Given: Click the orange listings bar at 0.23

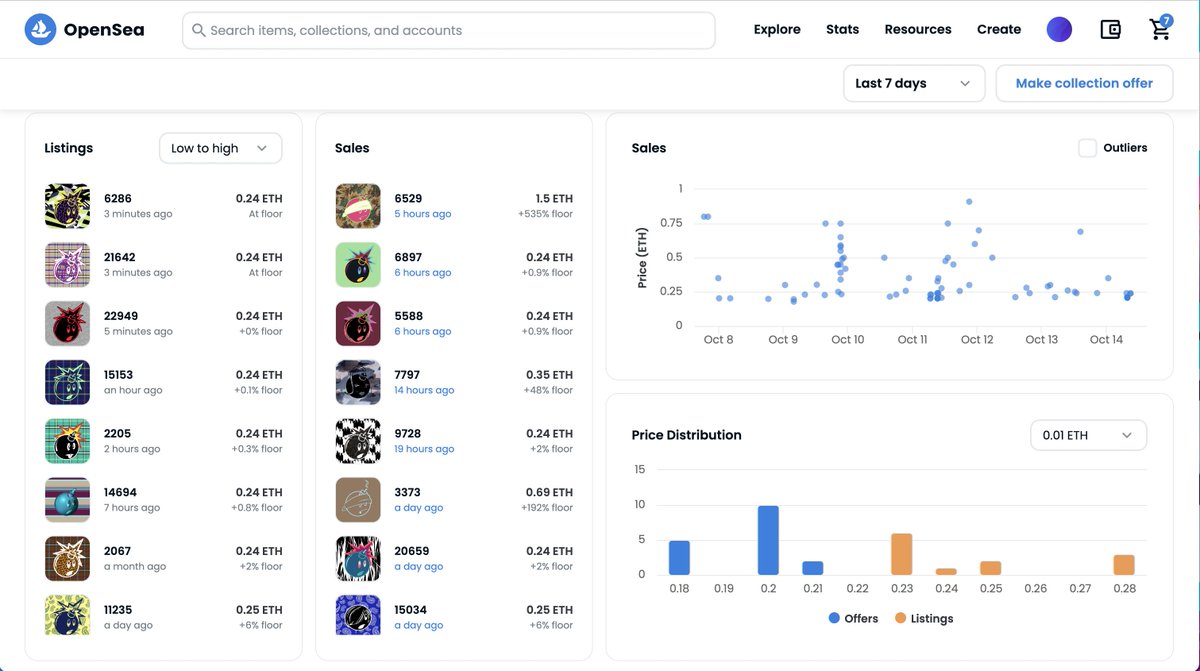Looking at the screenshot, I should [x=902, y=554].
